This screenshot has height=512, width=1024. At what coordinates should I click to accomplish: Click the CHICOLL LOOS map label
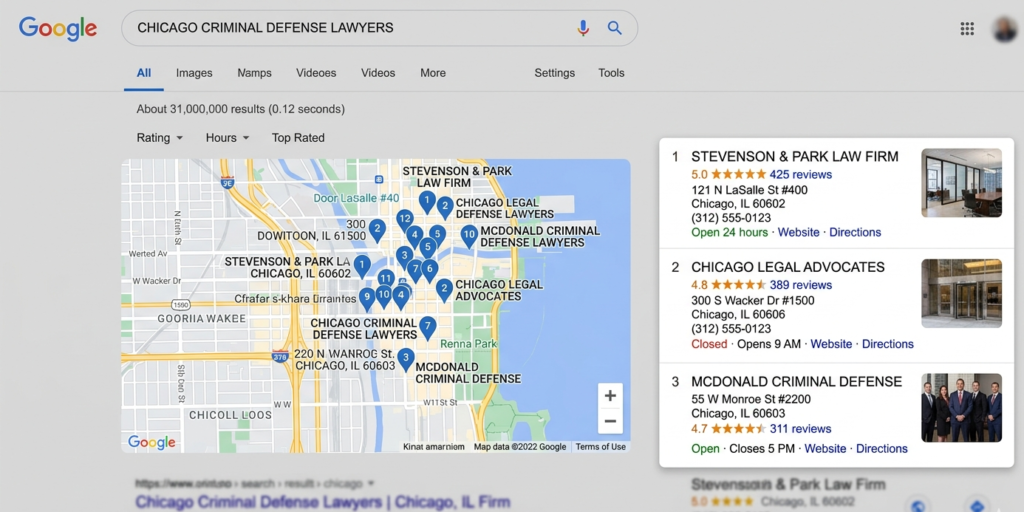230,415
